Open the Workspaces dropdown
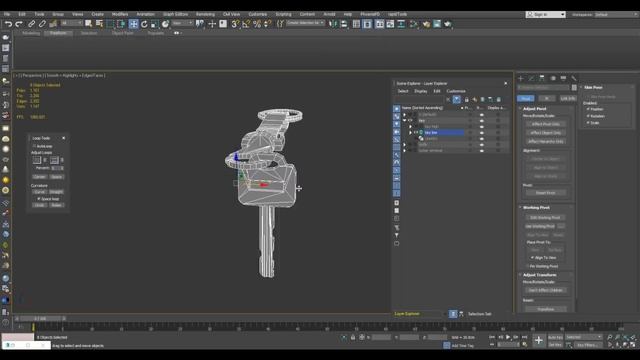The width and height of the screenshot is (640, 360). pos(616,14)
